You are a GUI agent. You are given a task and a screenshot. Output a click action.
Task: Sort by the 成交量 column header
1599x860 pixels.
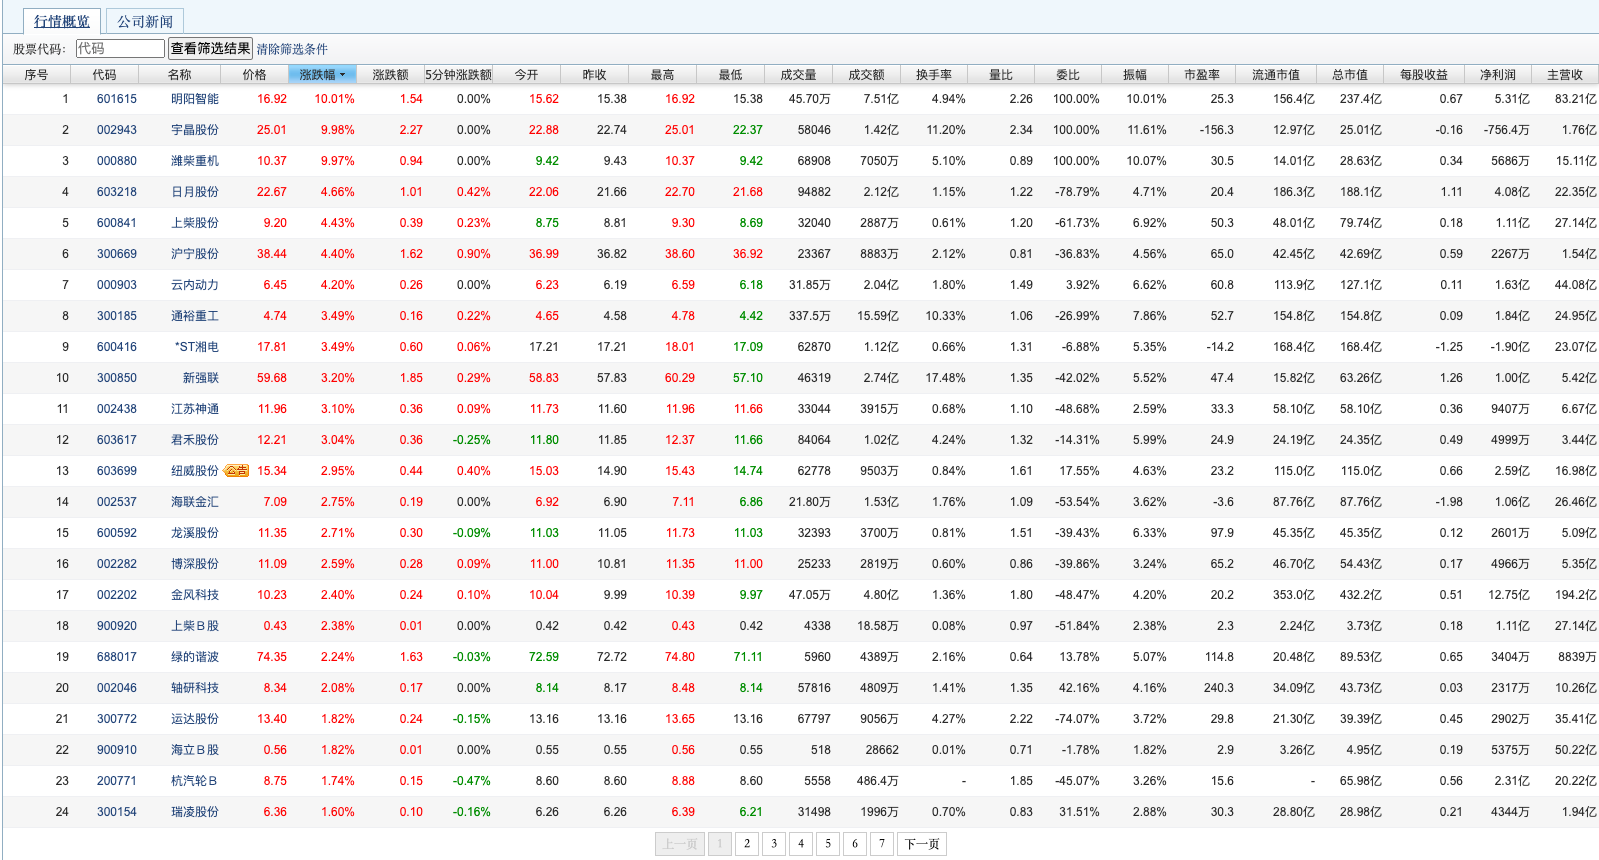[x=798, y=75]
